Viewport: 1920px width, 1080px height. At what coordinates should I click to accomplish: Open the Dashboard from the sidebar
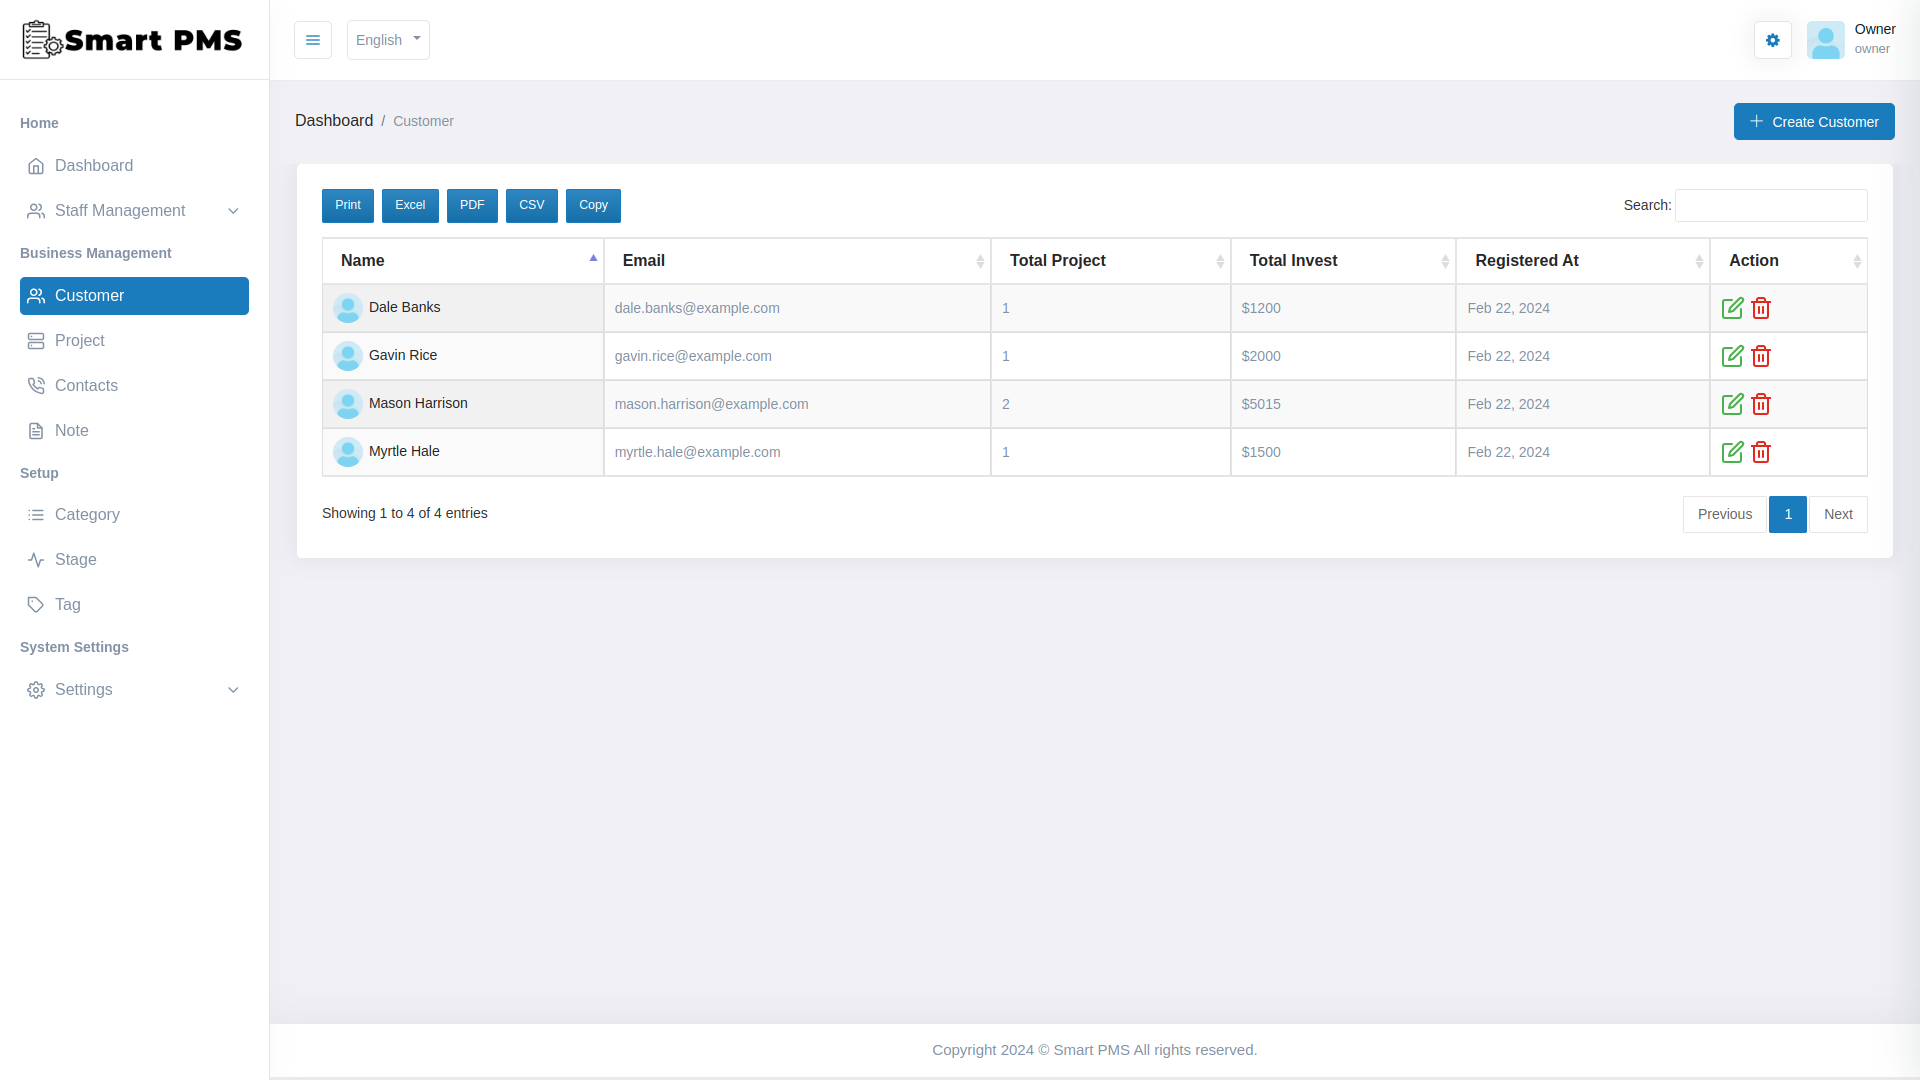(94, 165)
